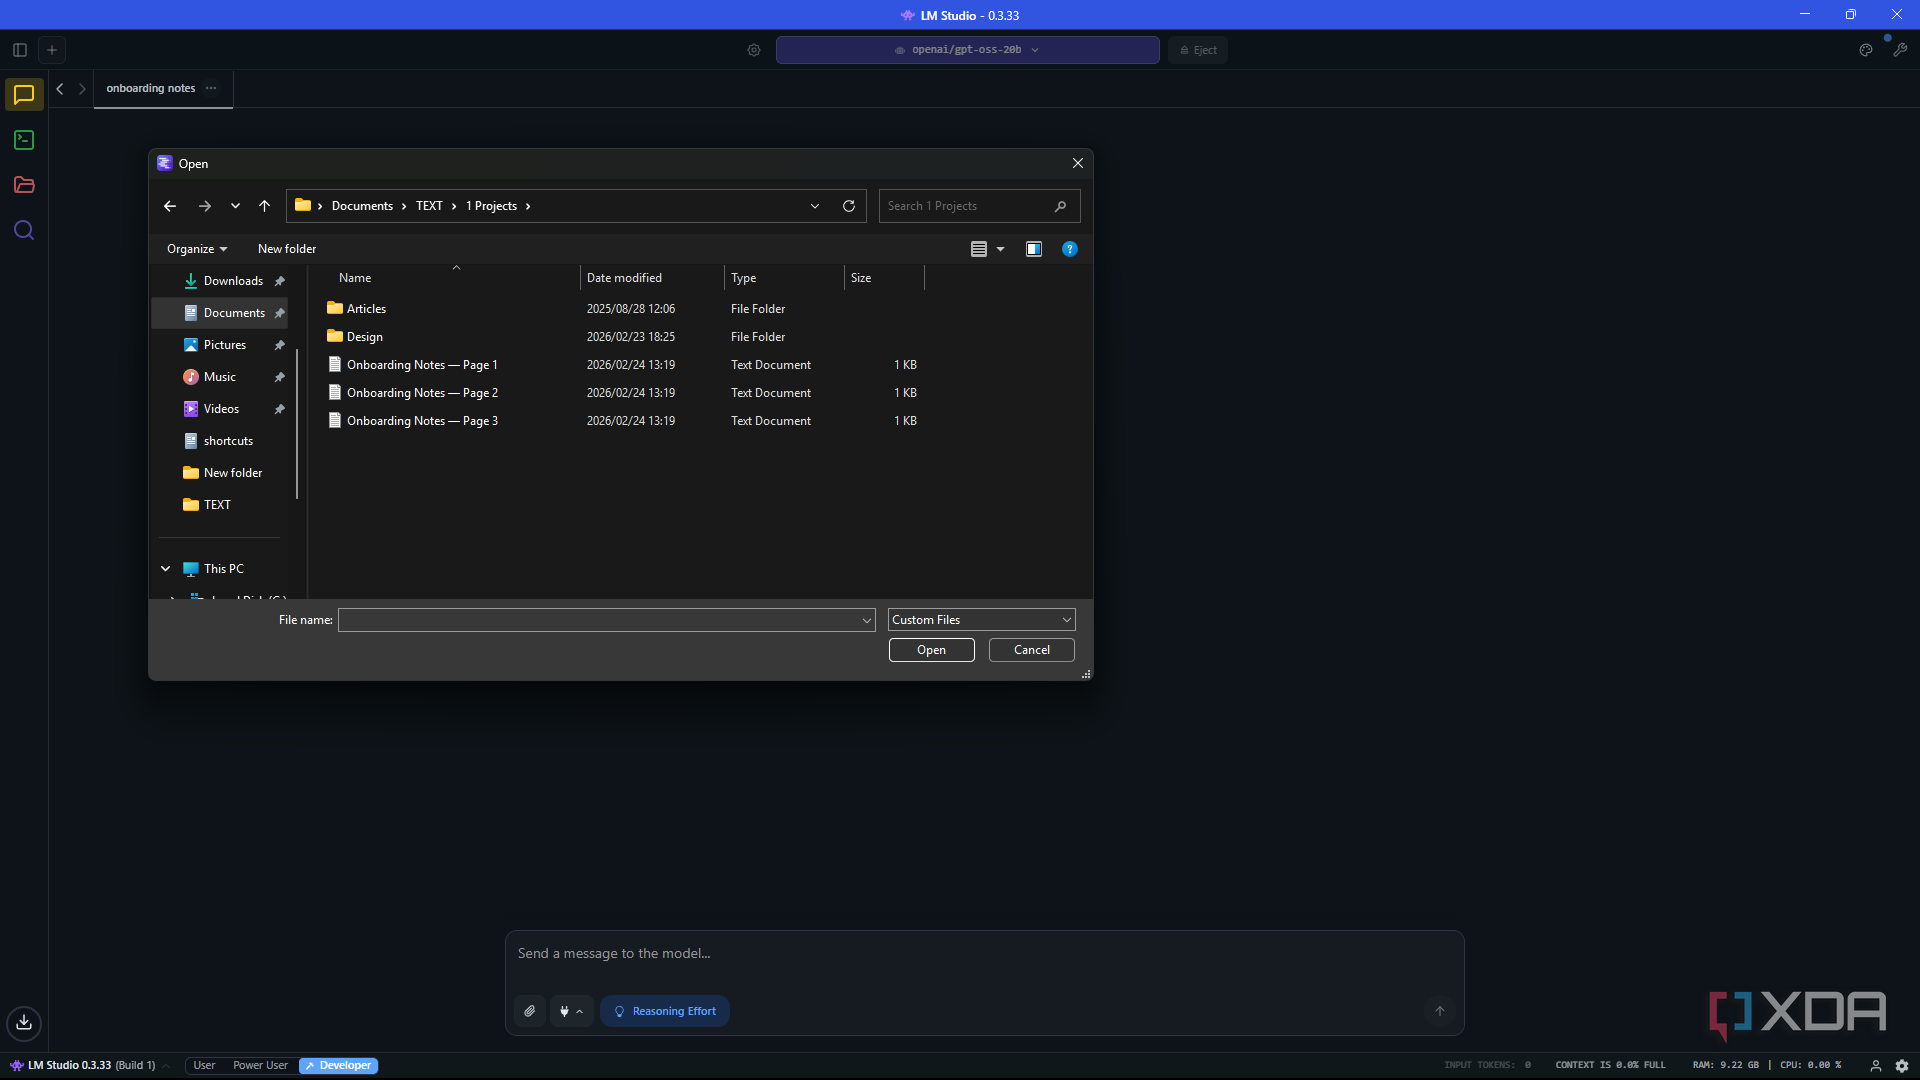Click the model settings gear icon
Viewport: 1920px width, 1080px height.
754,50
